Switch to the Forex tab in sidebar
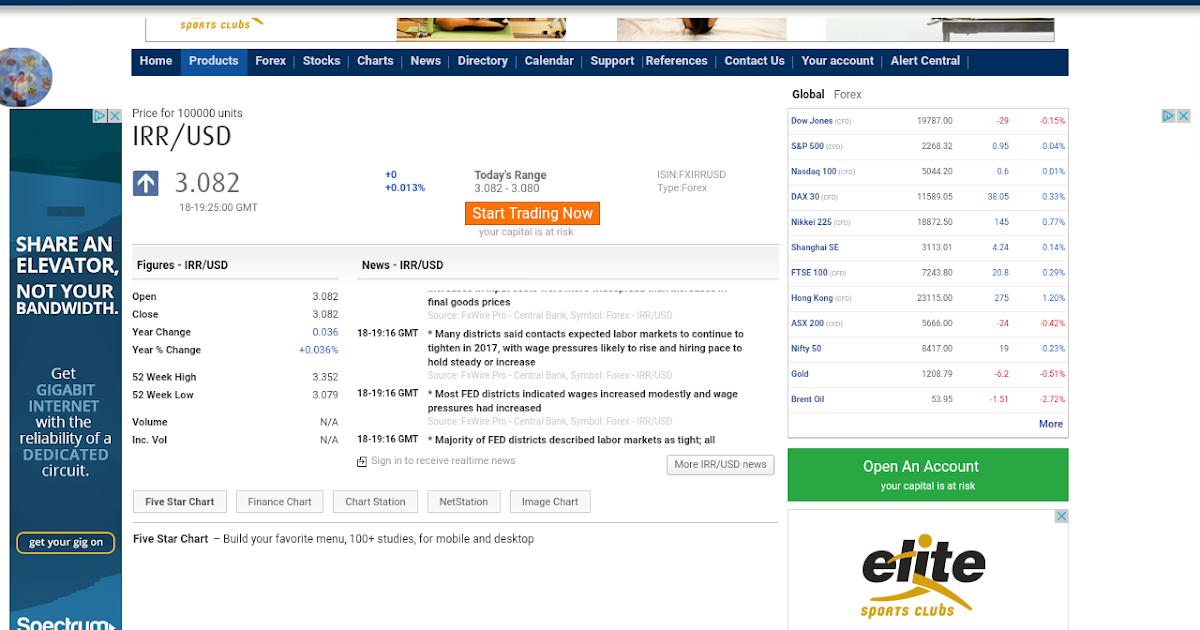Viewport: 1200px width, 630px height. (x=848, y=95)
